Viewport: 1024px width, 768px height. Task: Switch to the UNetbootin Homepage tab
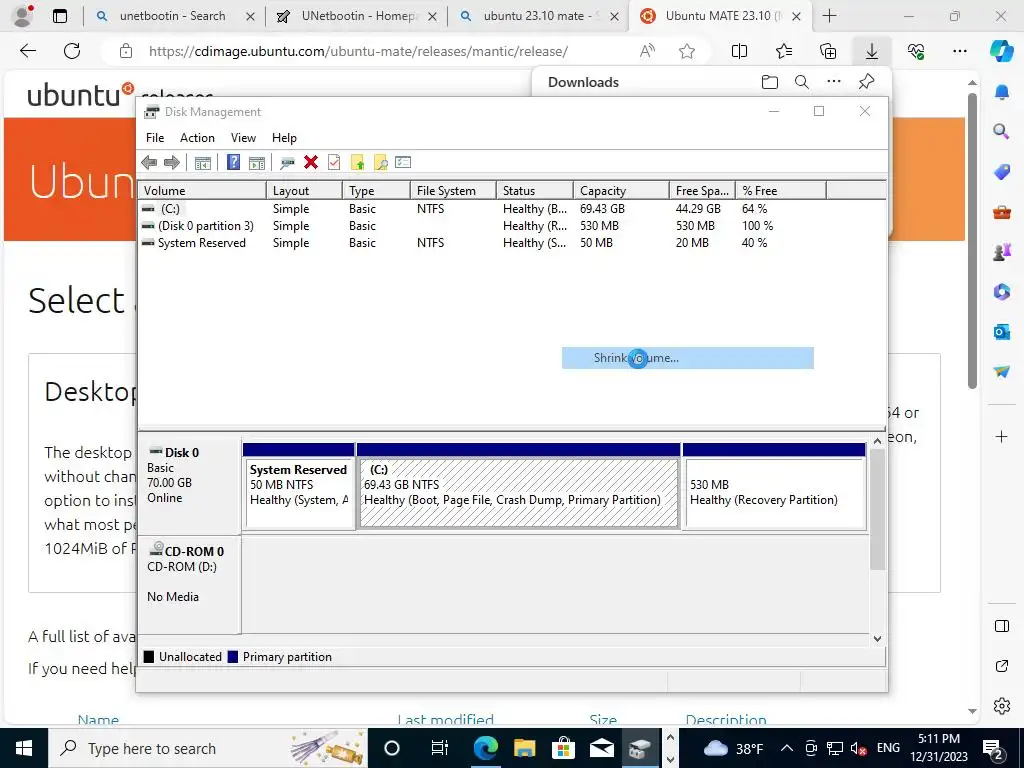356,16
